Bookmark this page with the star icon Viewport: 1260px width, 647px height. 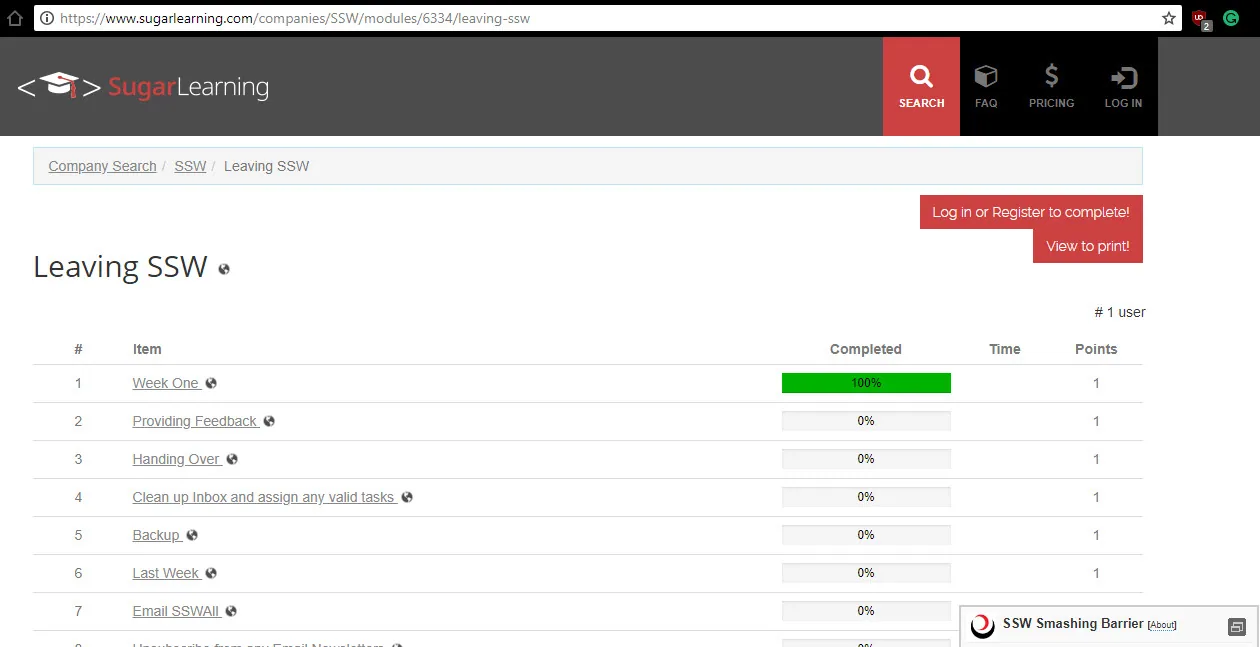1168,18
